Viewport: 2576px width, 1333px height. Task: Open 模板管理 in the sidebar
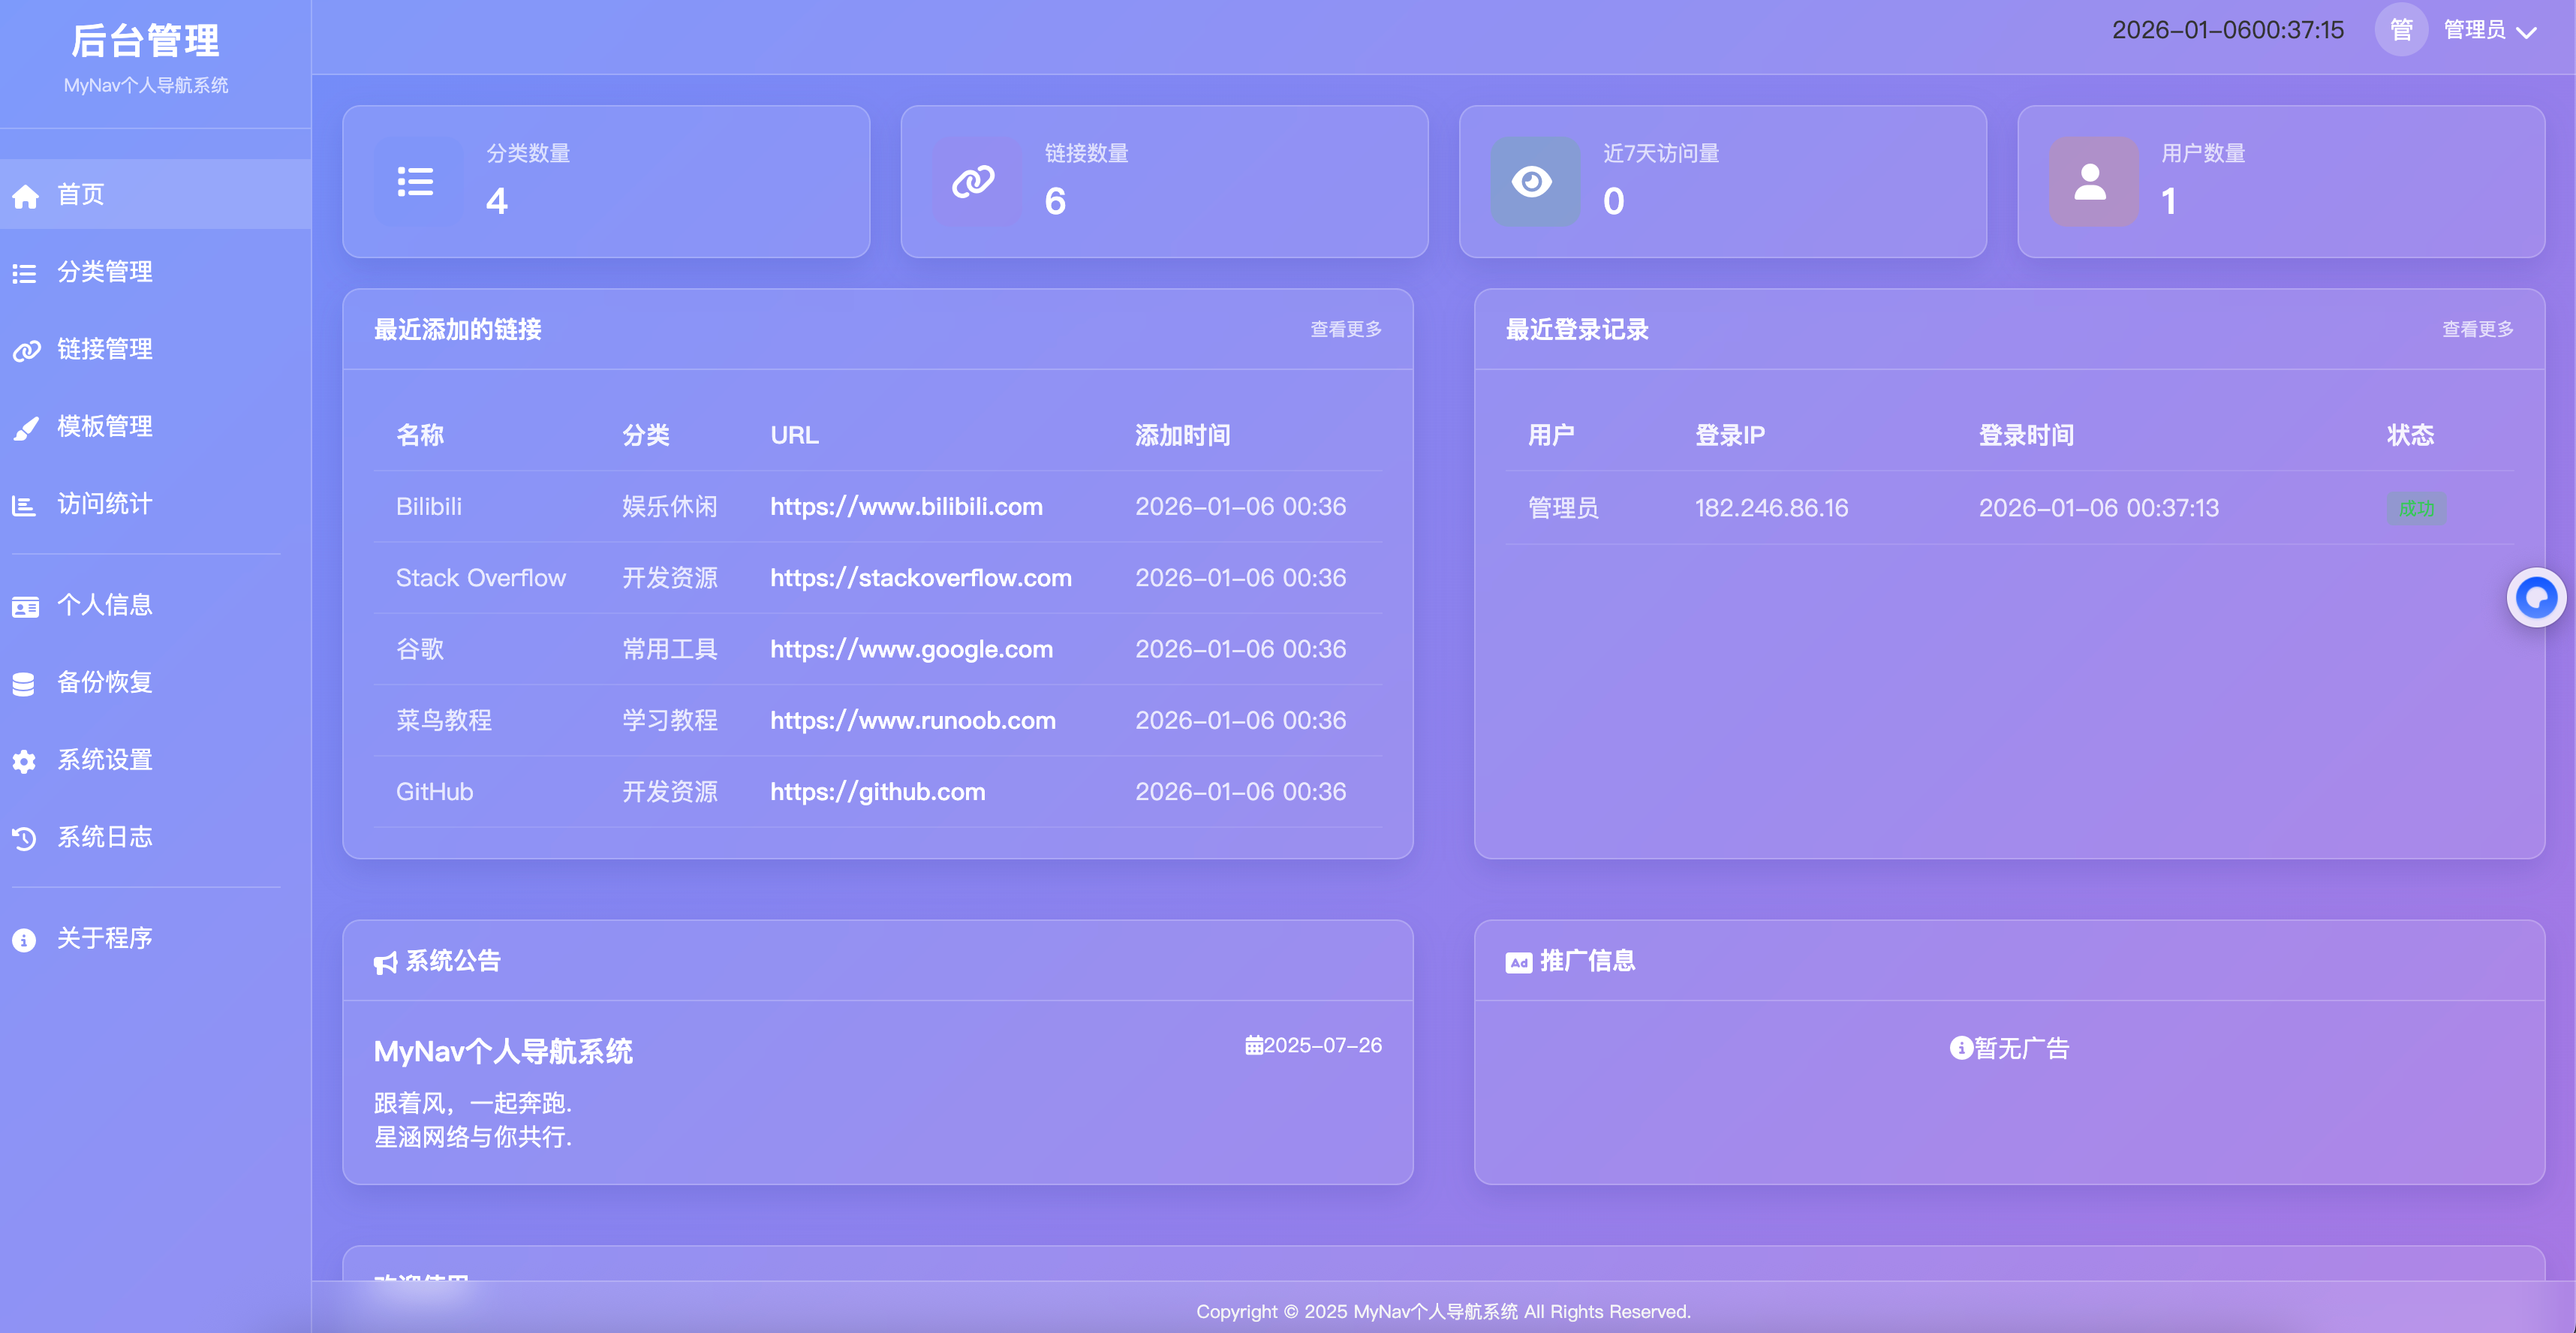coord(155,426)
